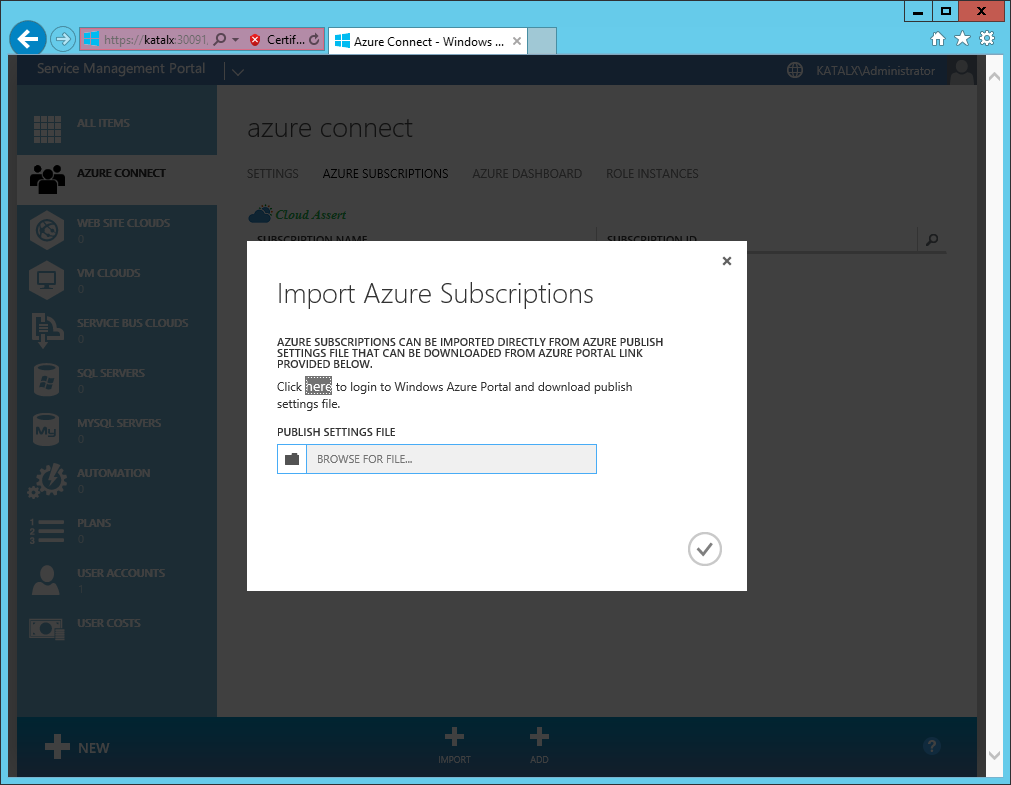Open All Items grid icon in sidebar

tap(47, 129)
